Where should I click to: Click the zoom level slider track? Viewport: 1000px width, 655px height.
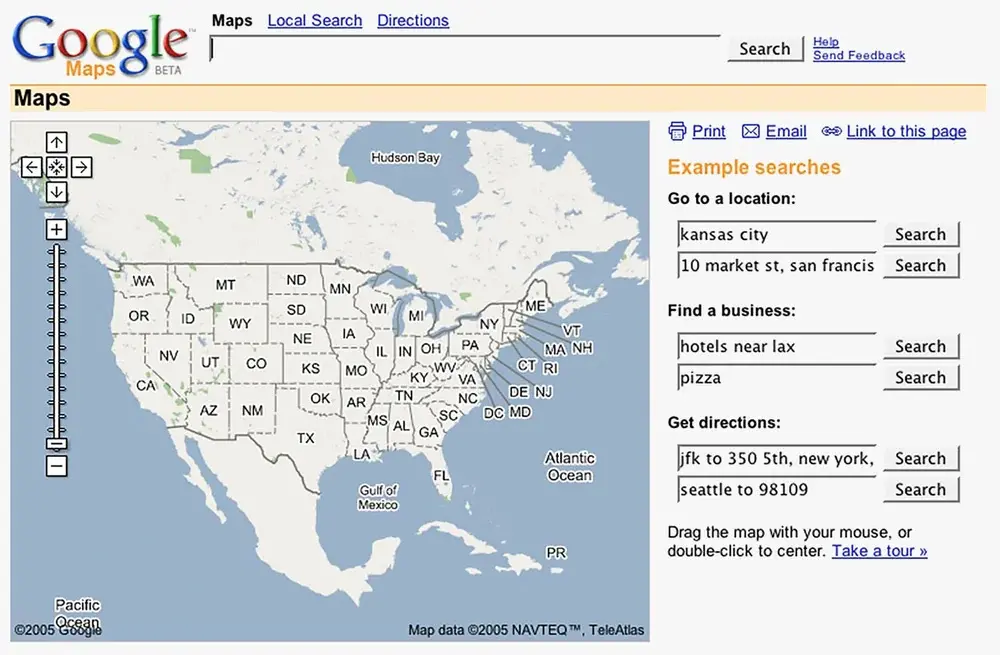[57, 340]
